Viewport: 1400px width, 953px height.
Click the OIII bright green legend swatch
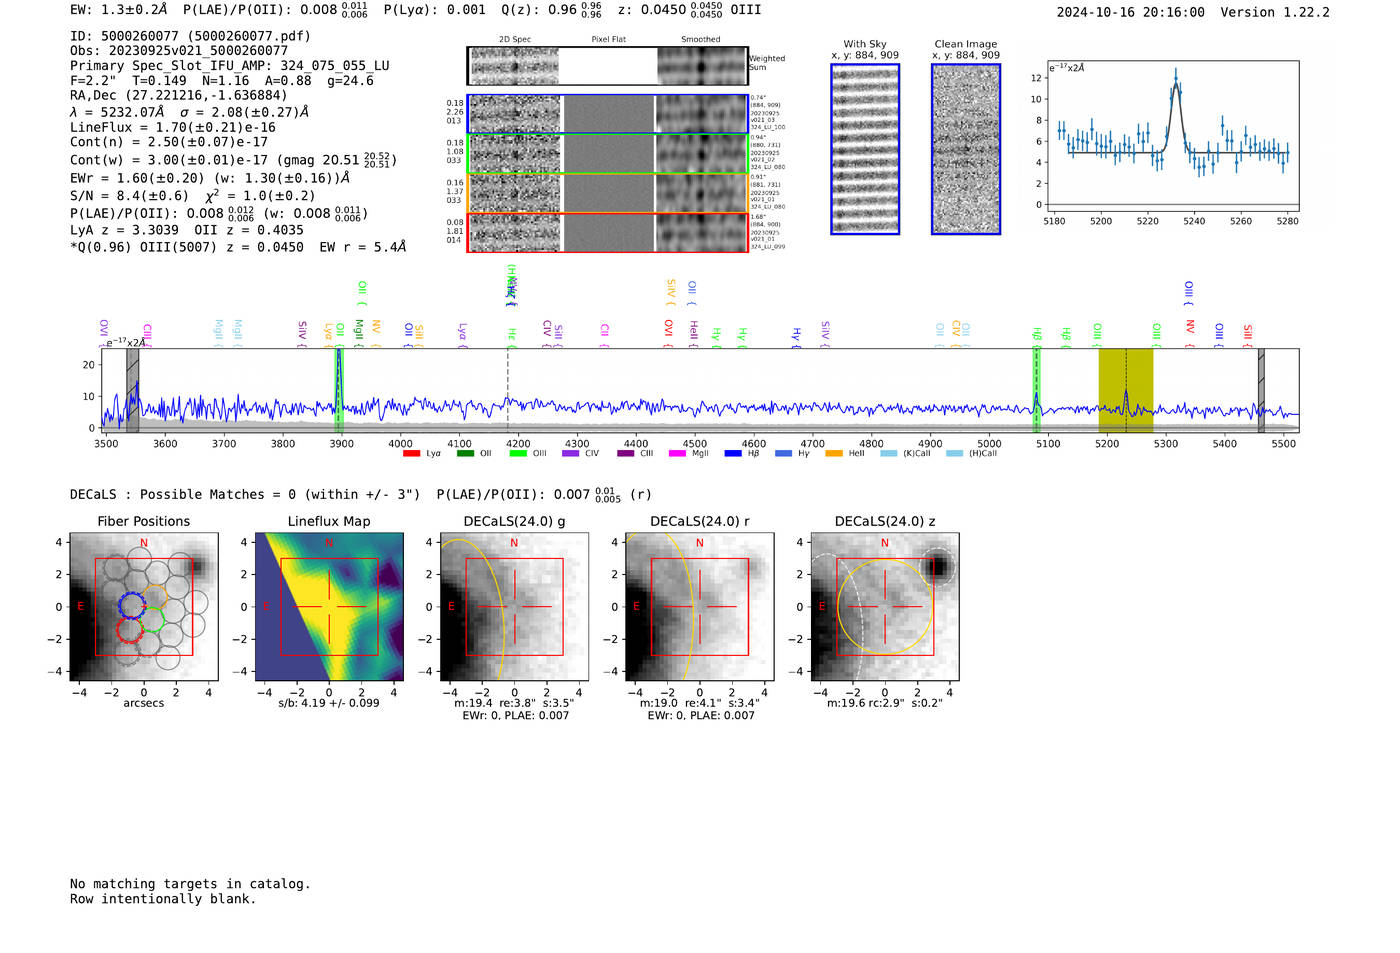tap(518, 454)
